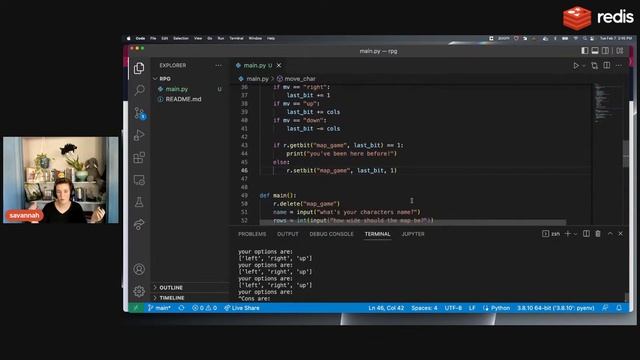
Task: Open the Terminal menu in menu bar
Action: tap(236, 38)
